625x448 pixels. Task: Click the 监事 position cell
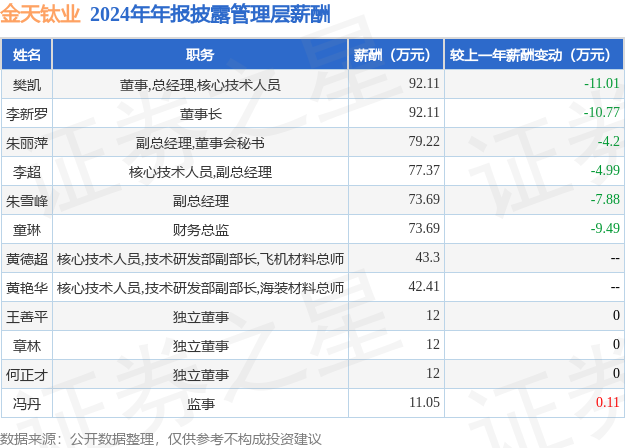(x=200, y=404)
